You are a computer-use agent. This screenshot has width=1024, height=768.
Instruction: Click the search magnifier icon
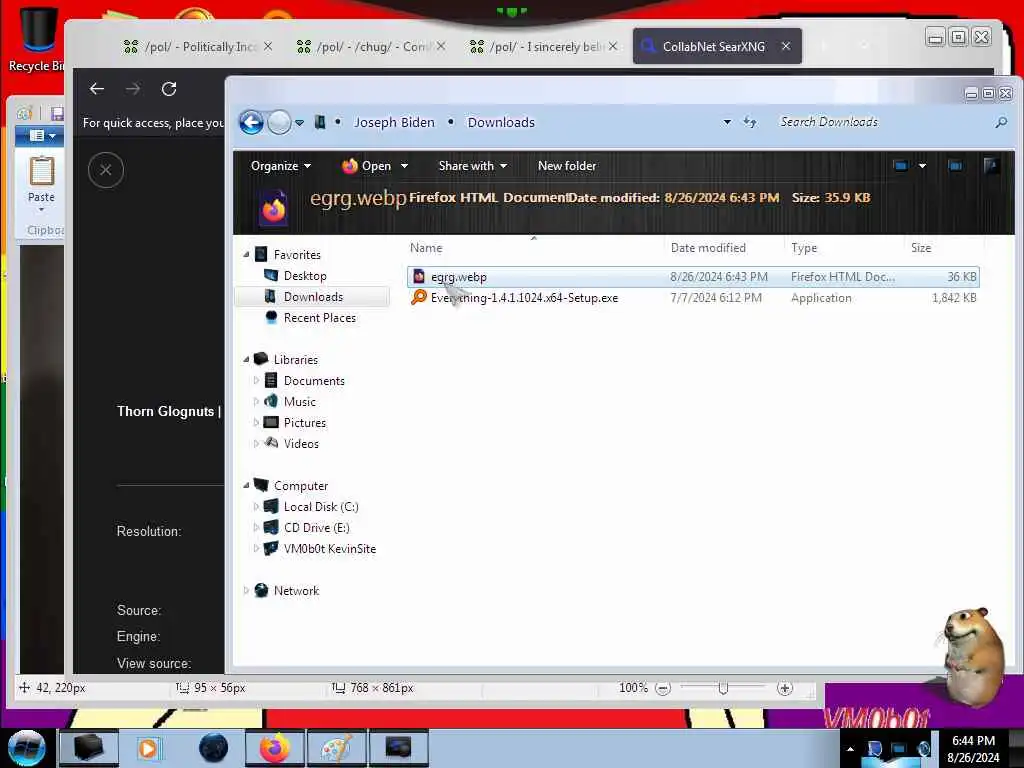(x=1000, y=122)
